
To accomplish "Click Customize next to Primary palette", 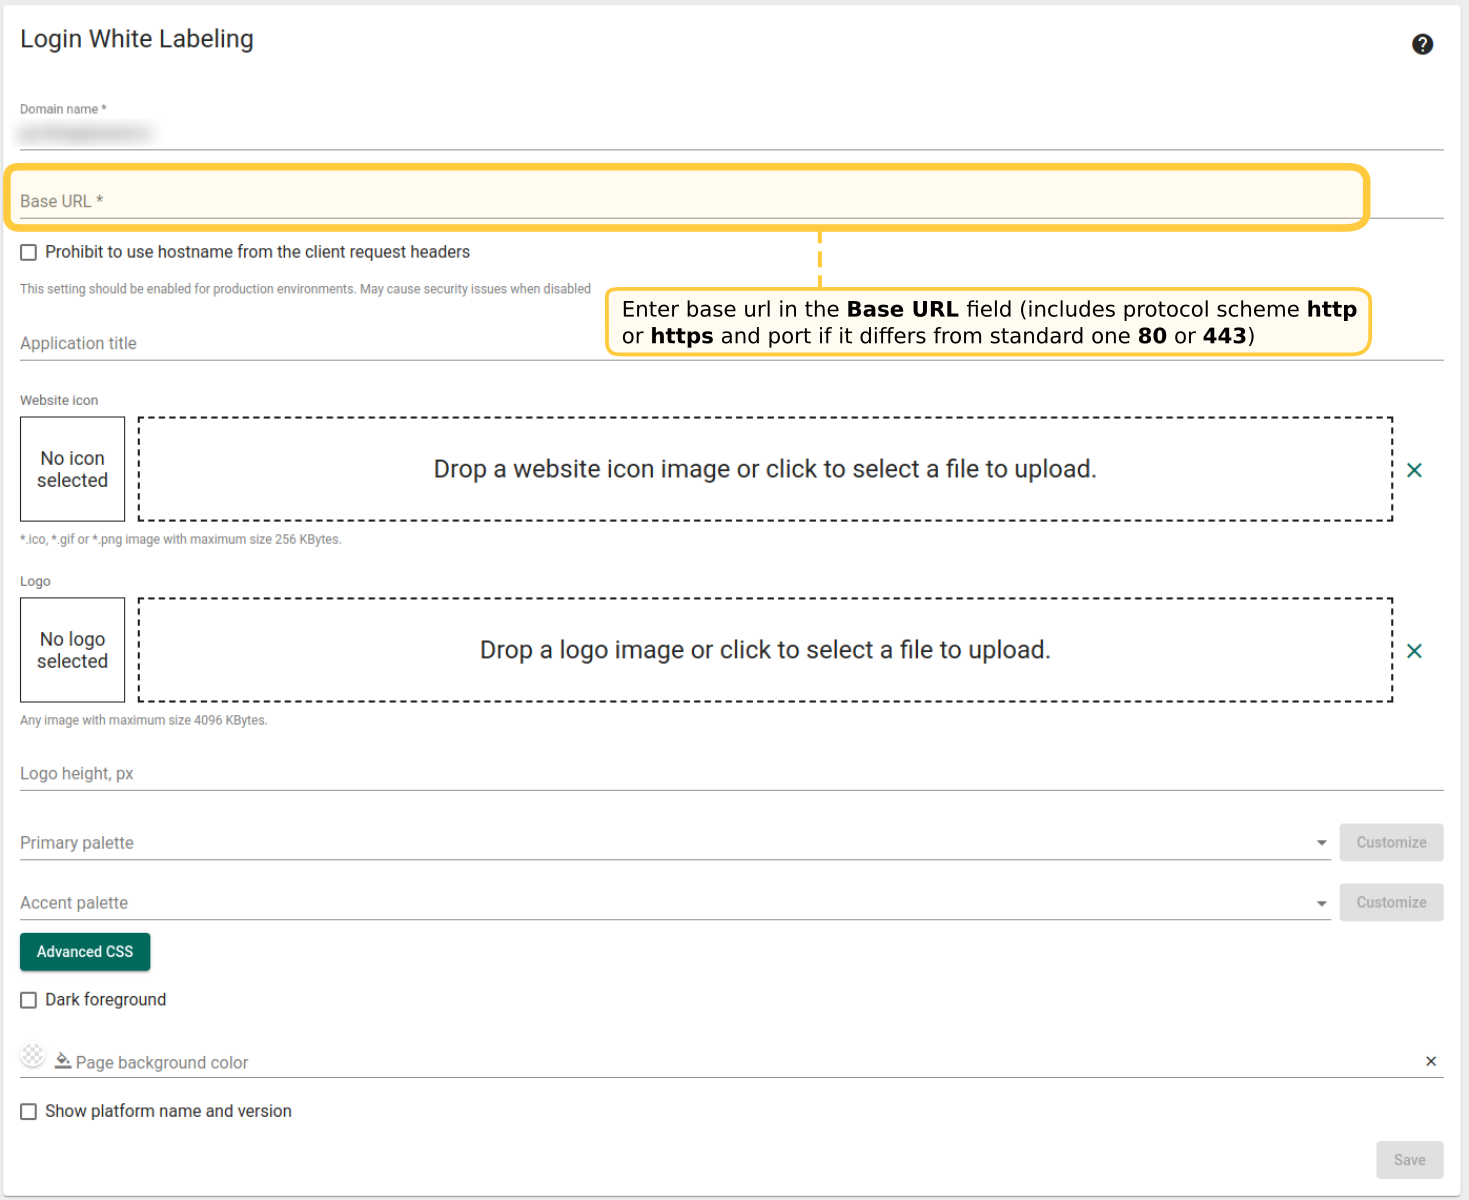I will [x=1390, y=842].
